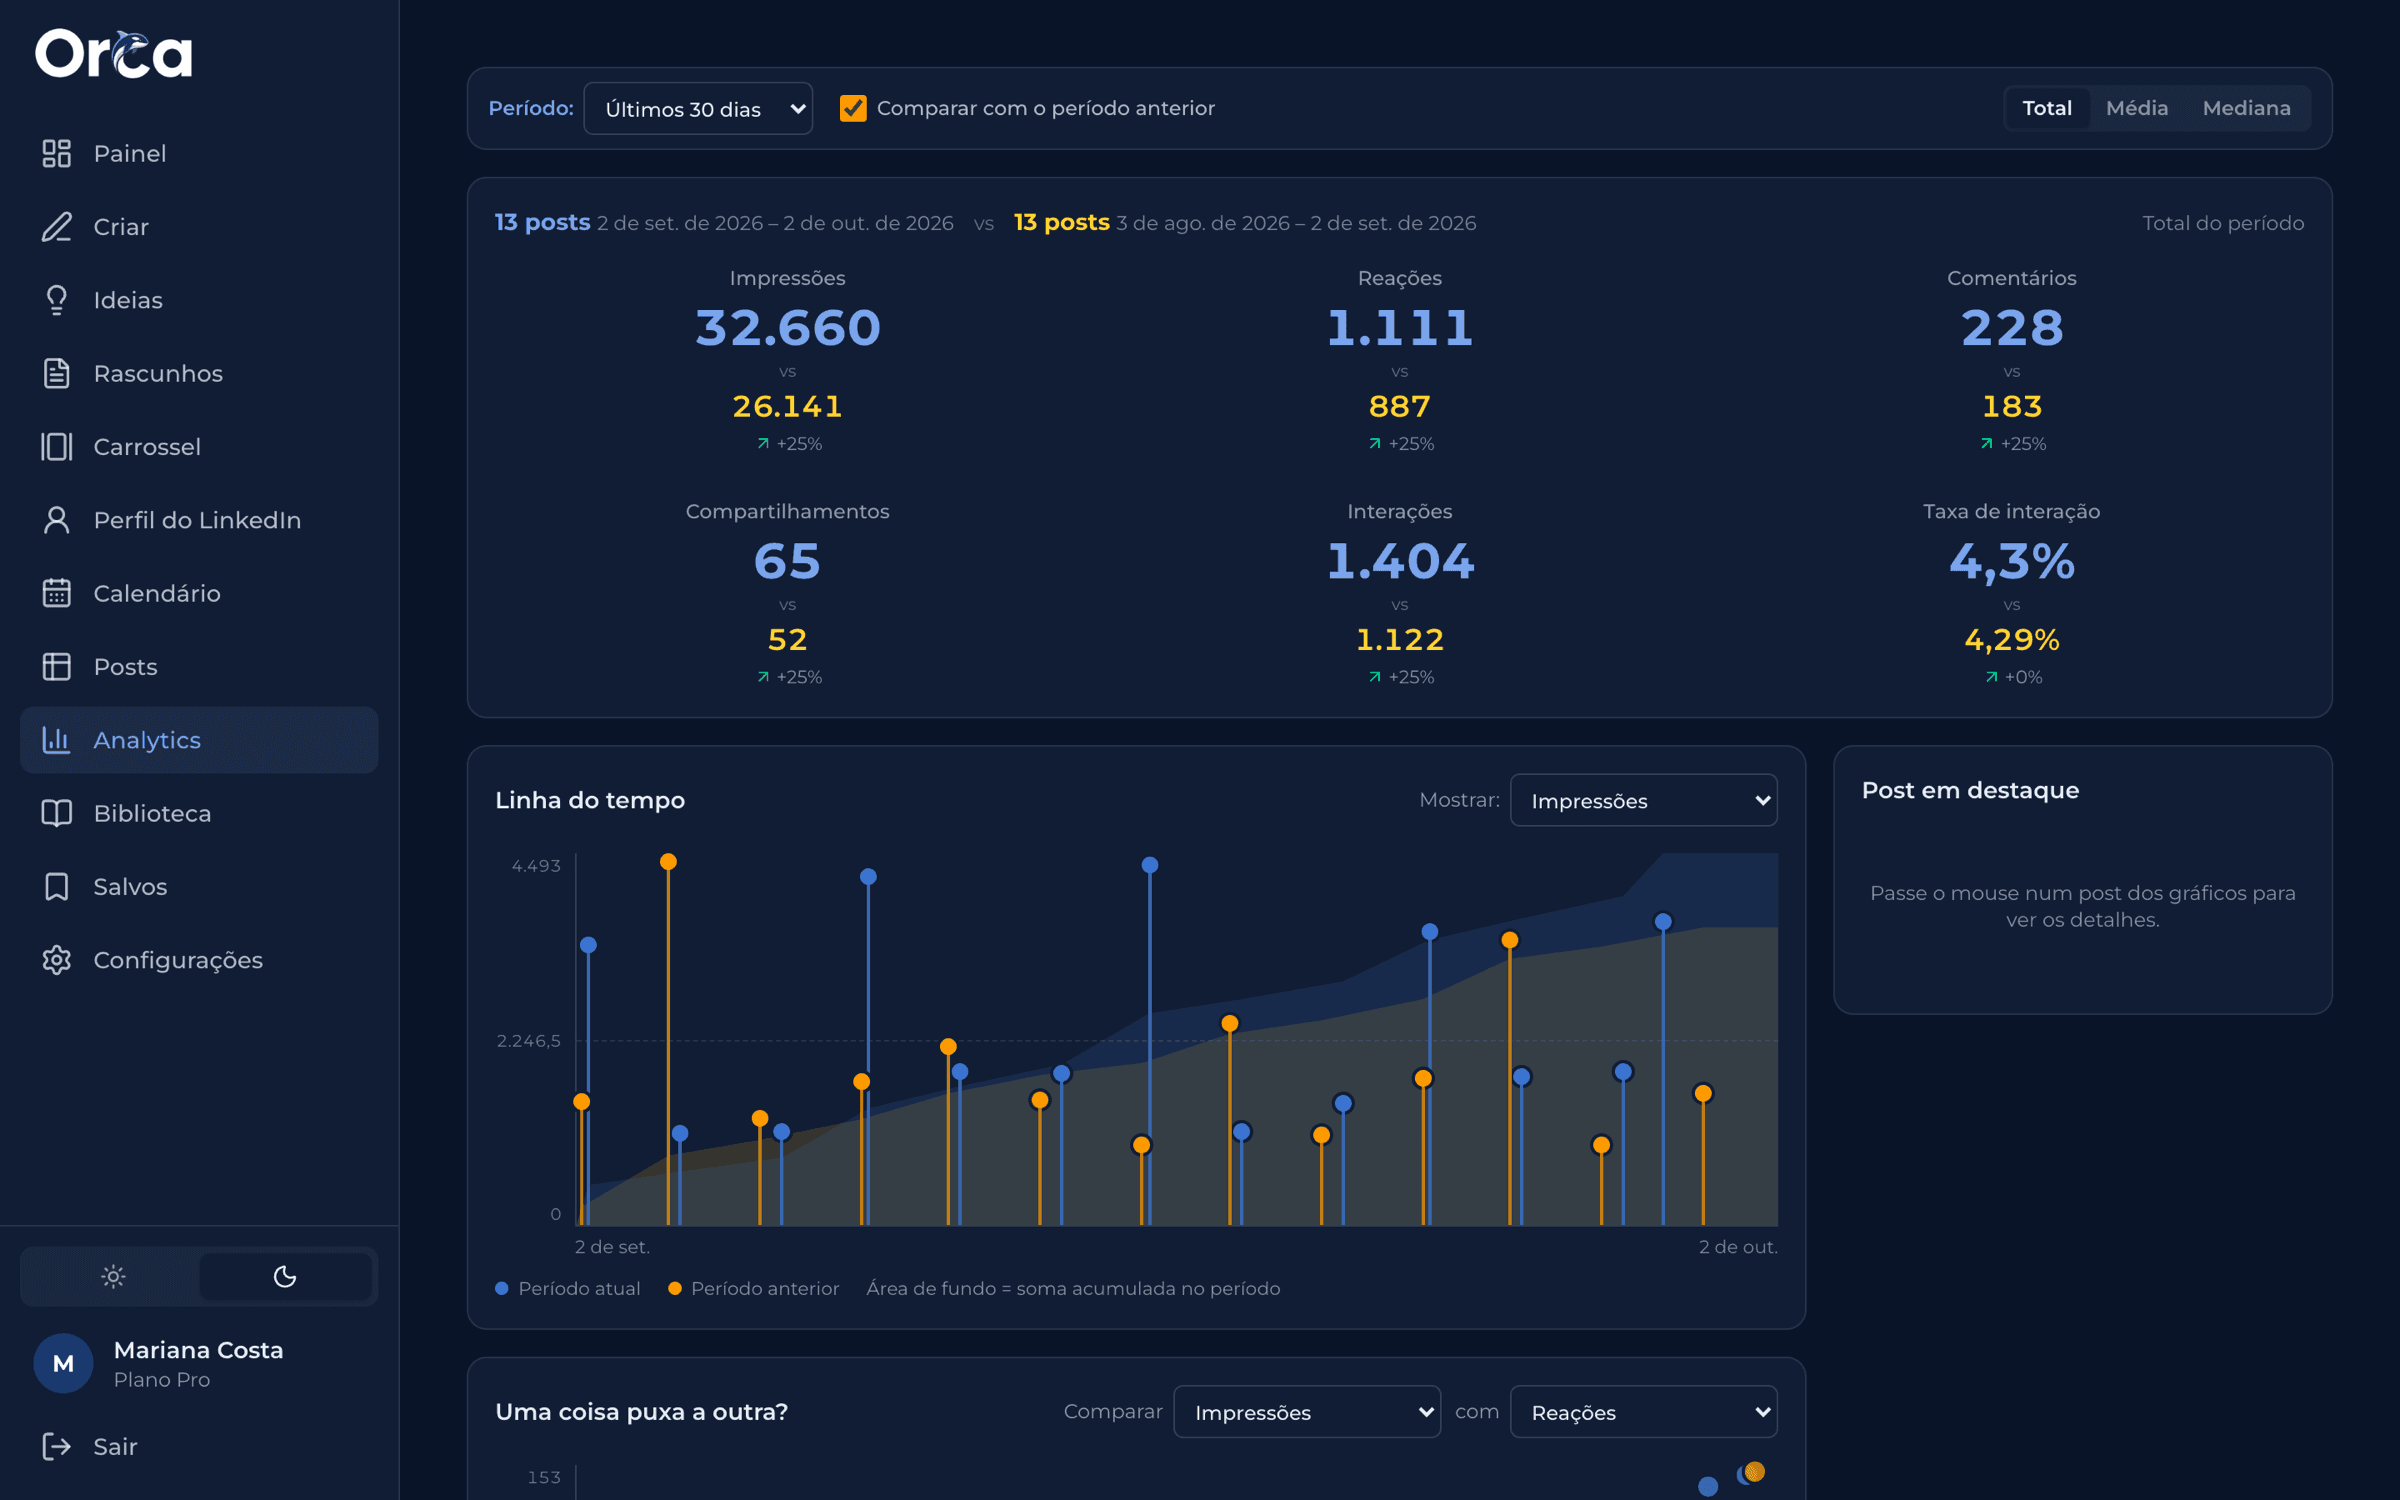
Task: Open the Reações comparison dropdown
Action: [1643, 1413]
